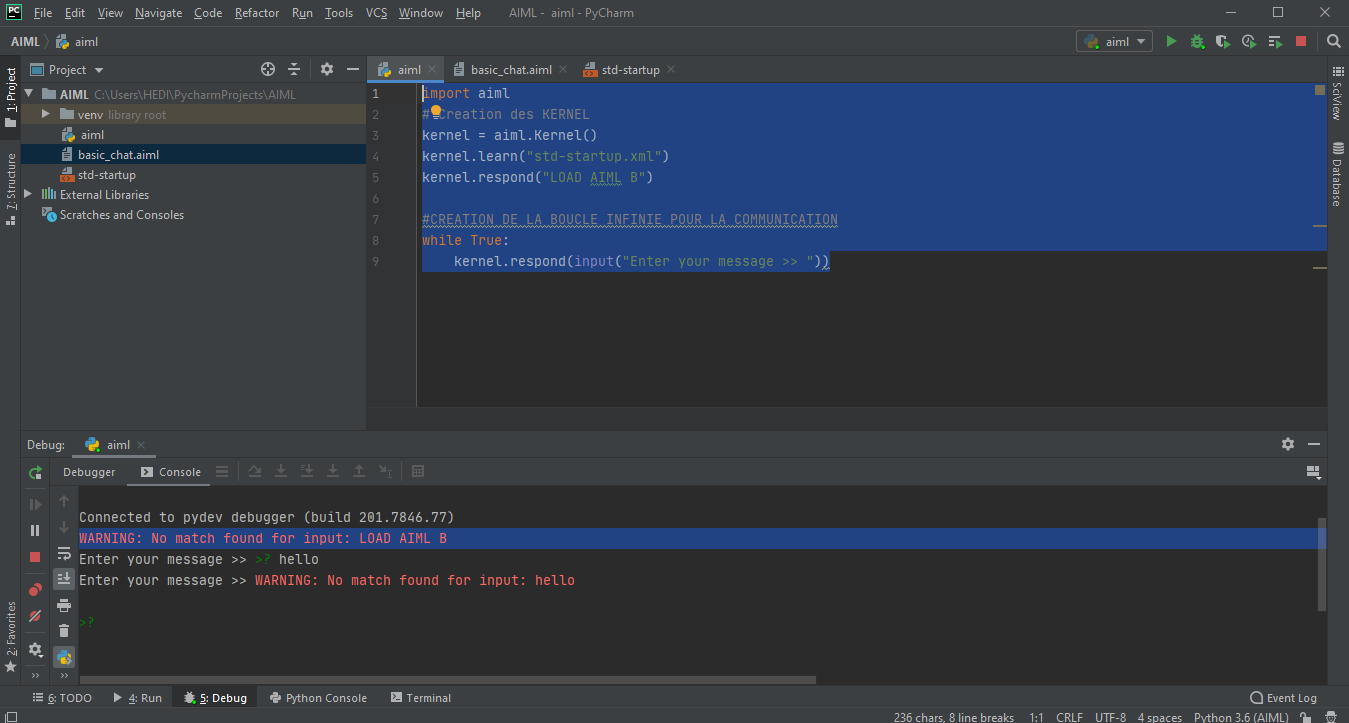1349x723 pixels.
Task: Open Debug panel settings gear
Action: point(1288,444)
